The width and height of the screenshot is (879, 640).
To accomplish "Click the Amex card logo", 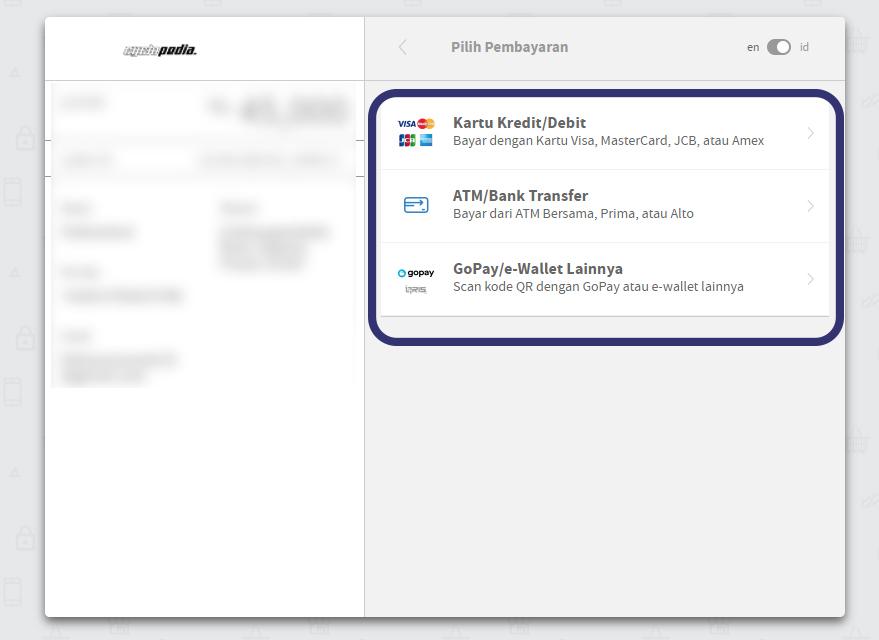I will click(x=426, y=140).
